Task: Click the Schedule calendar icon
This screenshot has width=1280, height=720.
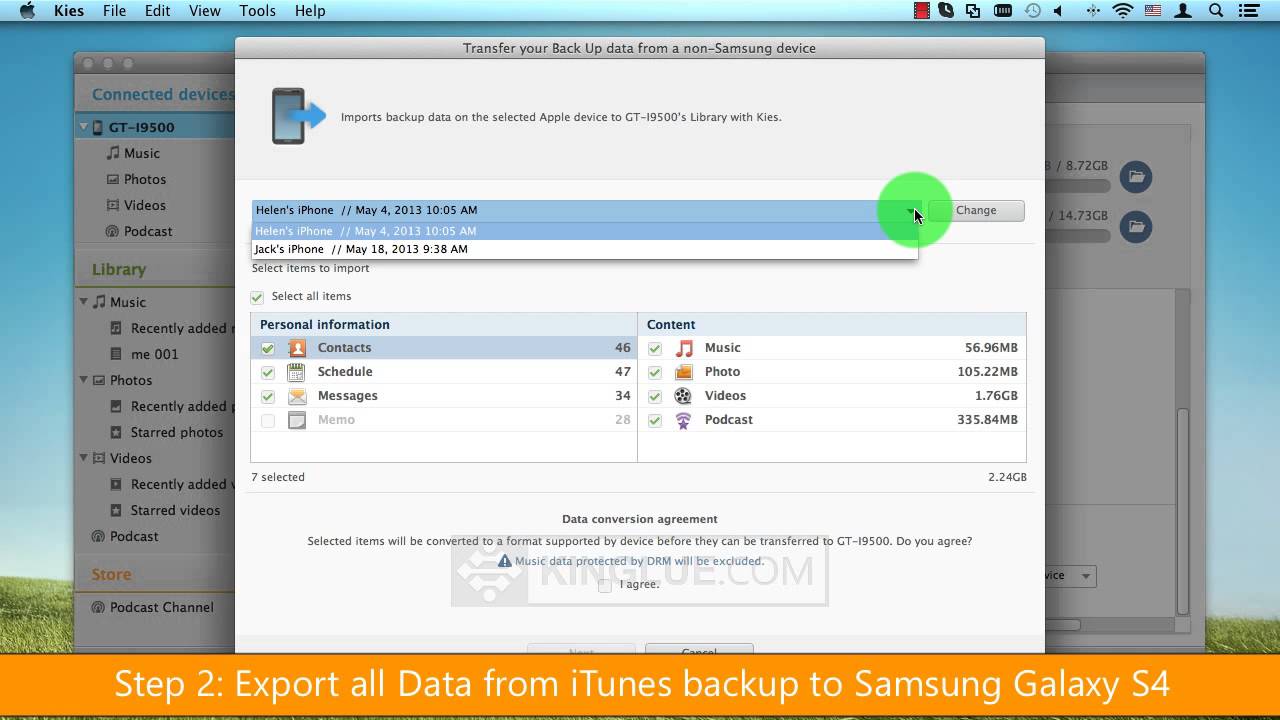Action: click(297, 372)
